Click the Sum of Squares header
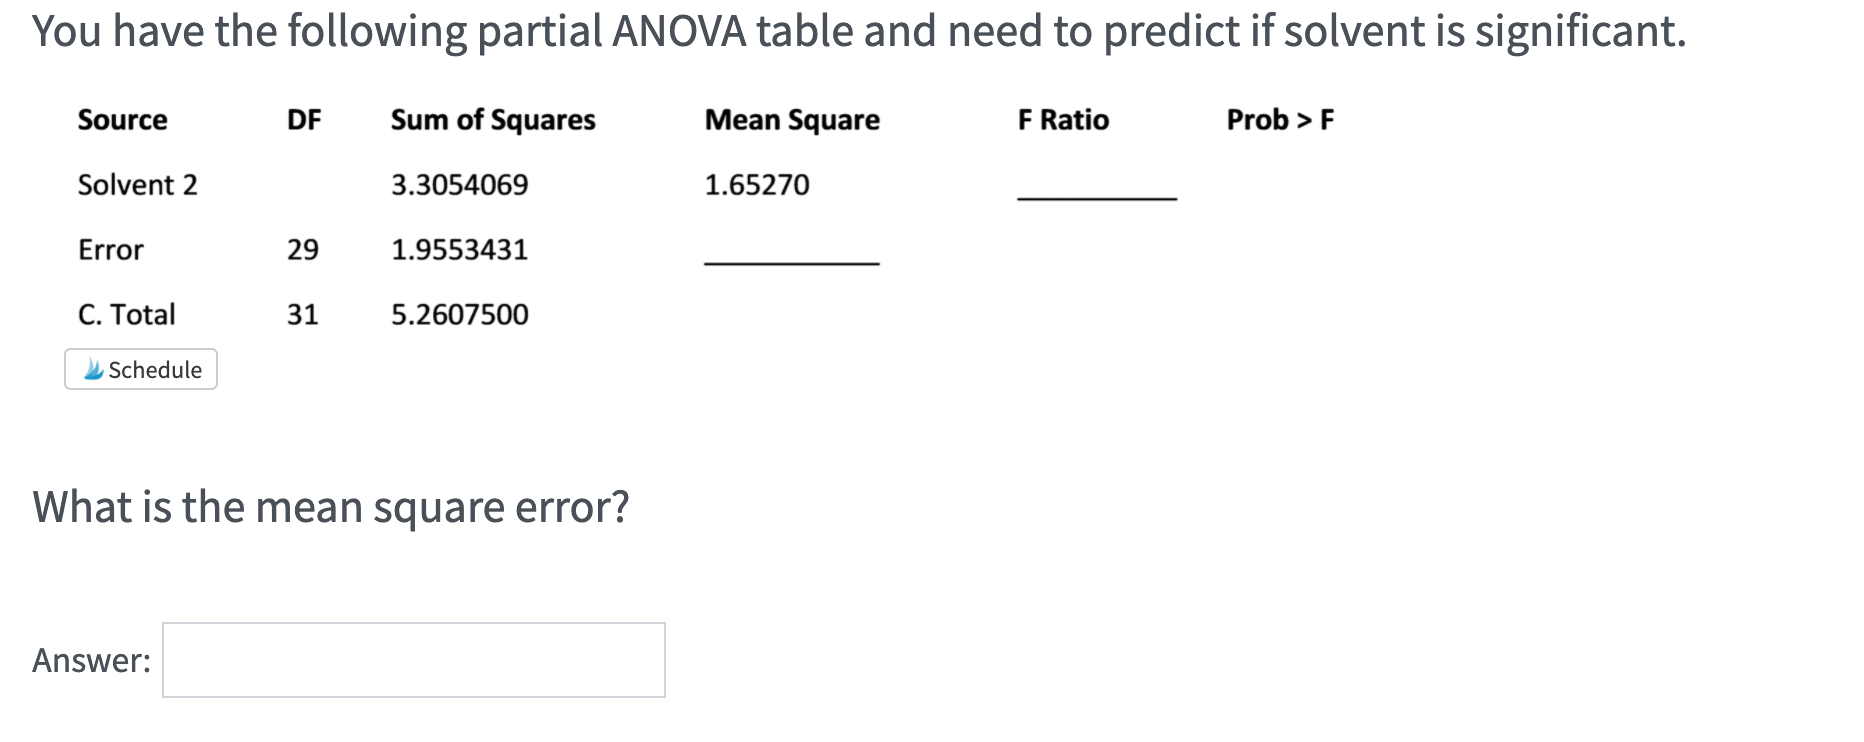Image resolution: width=1864 pixels, height=742 pixels. click(x=494, y=120)
